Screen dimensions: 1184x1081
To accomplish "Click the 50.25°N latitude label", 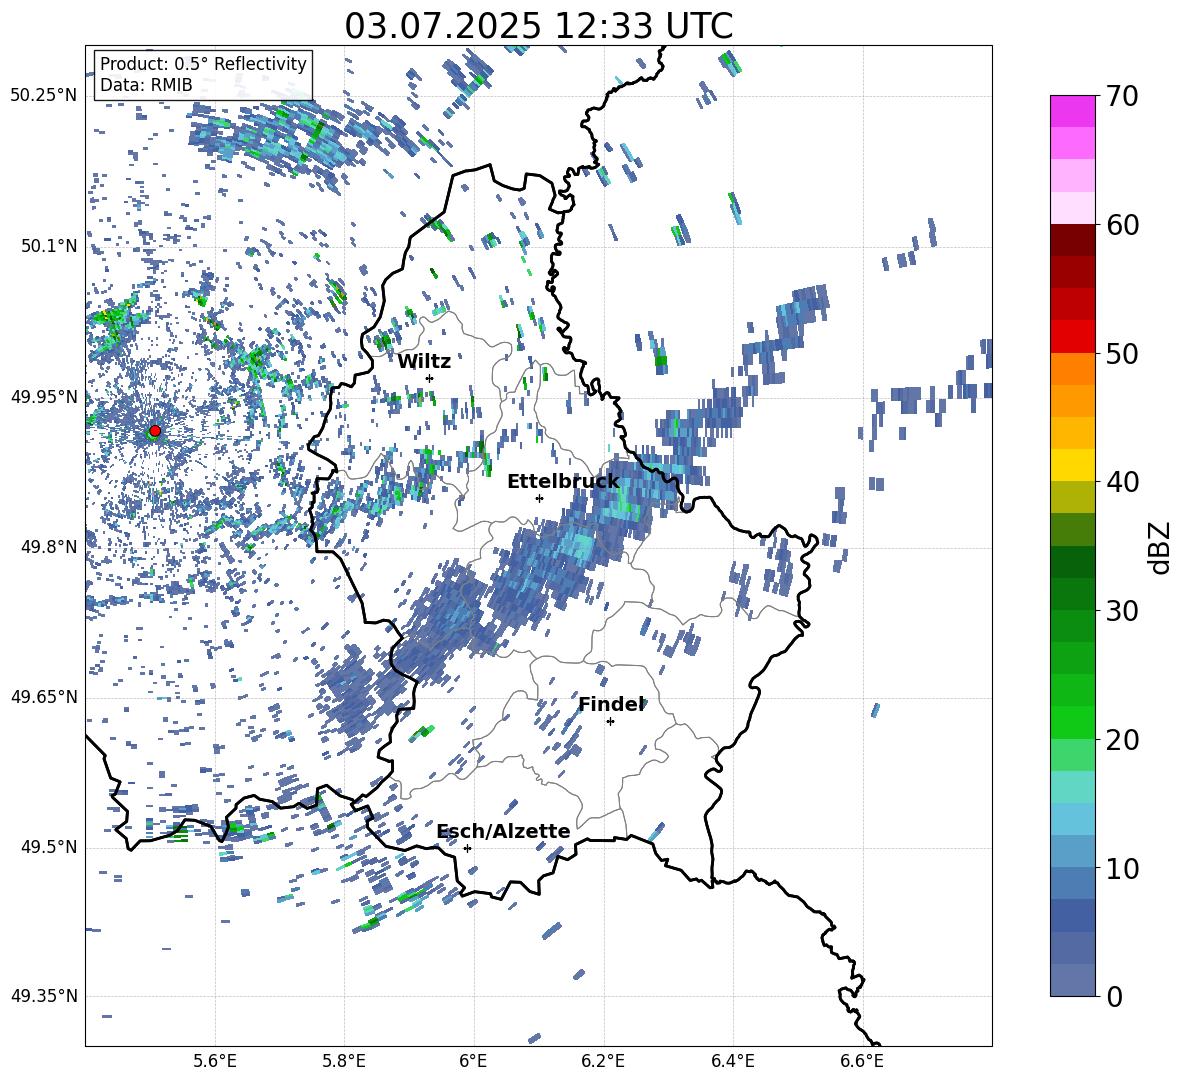I will point(44,96).
